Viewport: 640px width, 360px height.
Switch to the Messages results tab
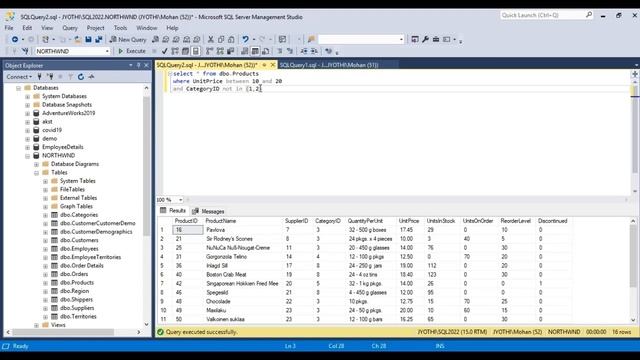(x=208, y=211)
